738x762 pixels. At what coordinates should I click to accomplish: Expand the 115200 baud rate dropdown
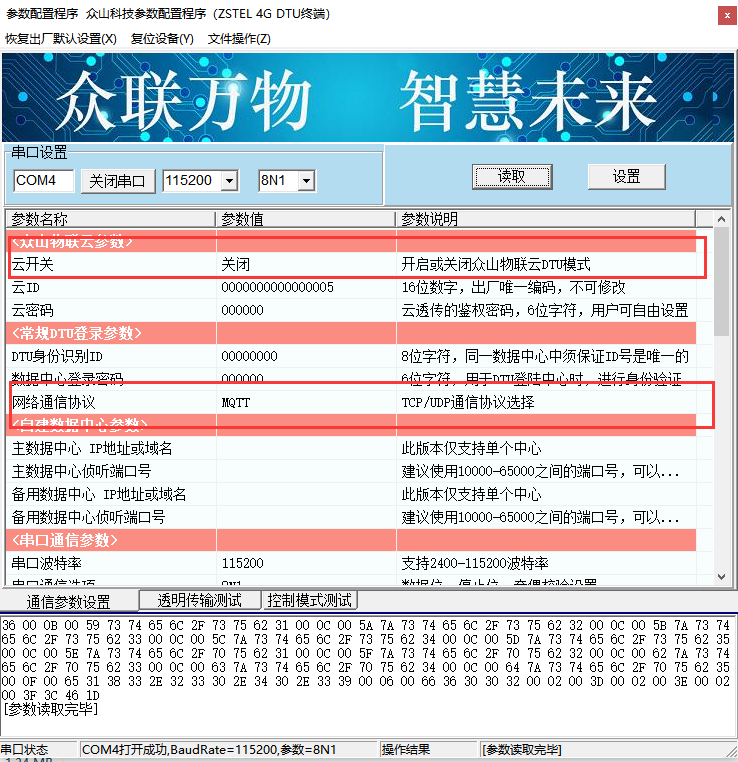click(x=229, y=181)
